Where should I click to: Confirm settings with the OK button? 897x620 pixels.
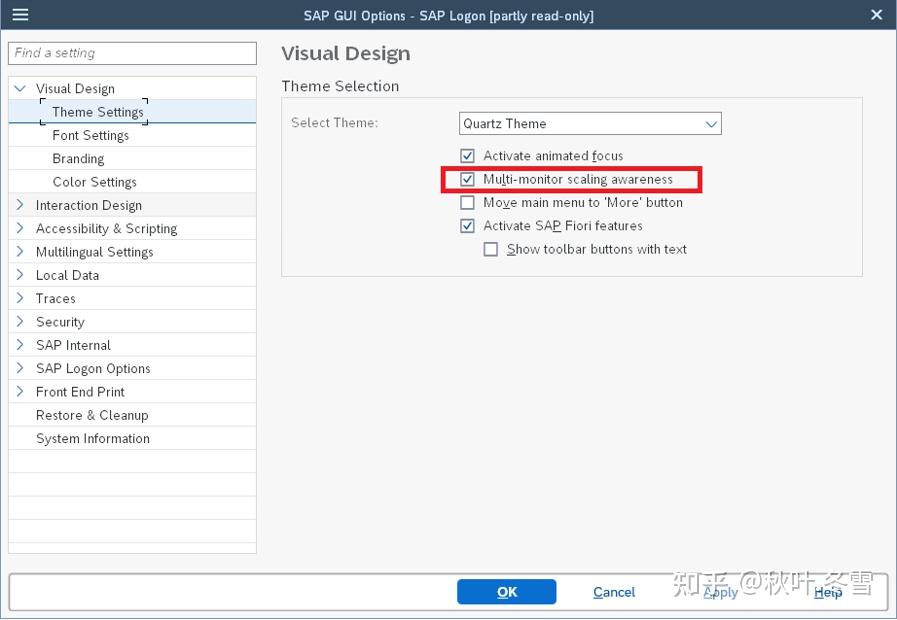tap(506, 592)
